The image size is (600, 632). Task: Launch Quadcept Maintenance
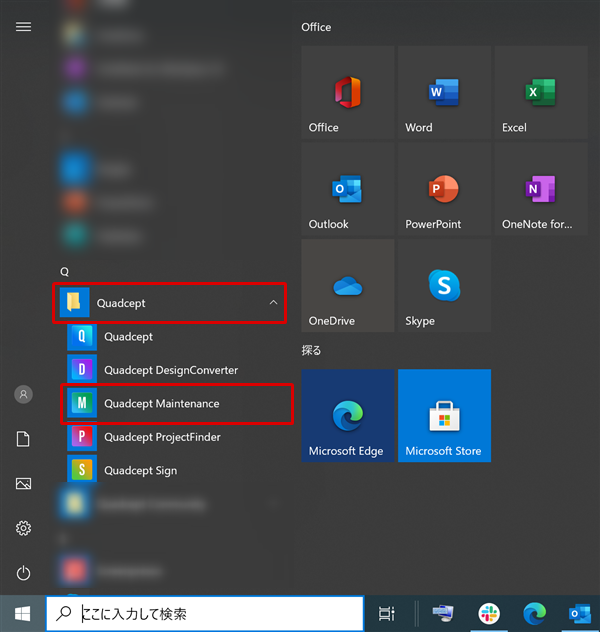pos(176,403)
